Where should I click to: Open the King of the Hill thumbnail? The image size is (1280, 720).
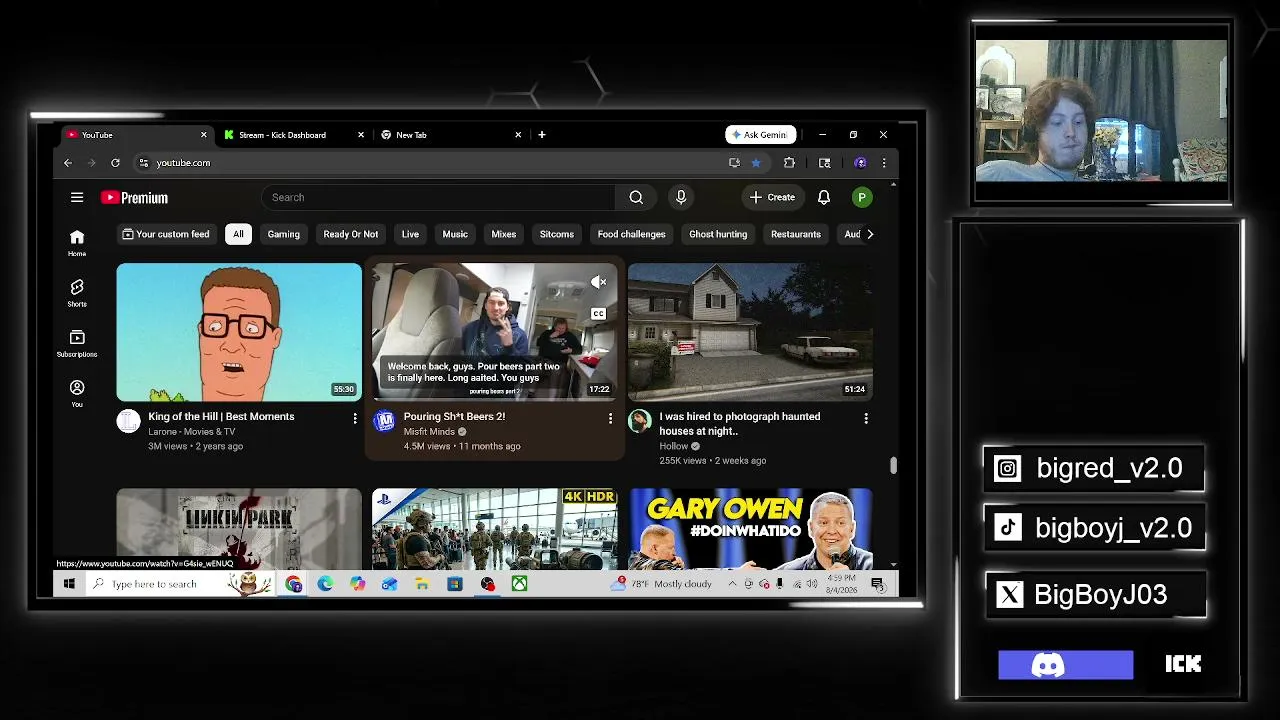239,332
